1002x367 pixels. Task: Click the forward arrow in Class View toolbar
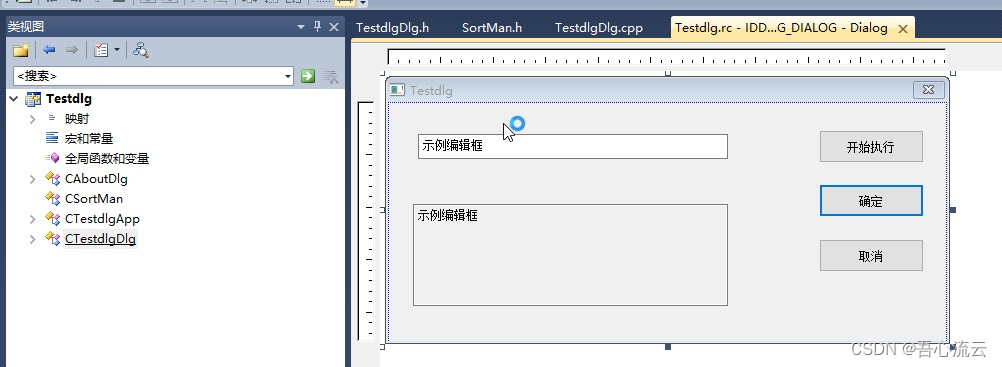pyautogui.click(x=72, y=51)
